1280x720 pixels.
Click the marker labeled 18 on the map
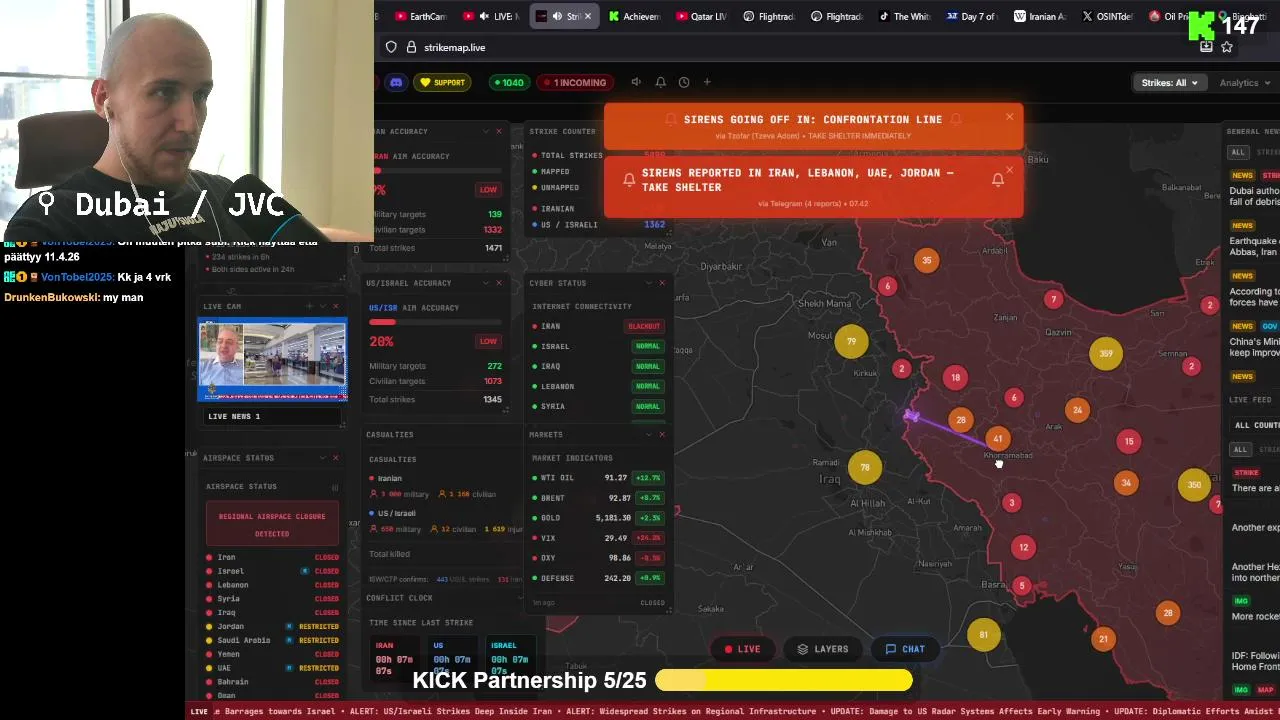pyautogui.click(x=955, y=377)
